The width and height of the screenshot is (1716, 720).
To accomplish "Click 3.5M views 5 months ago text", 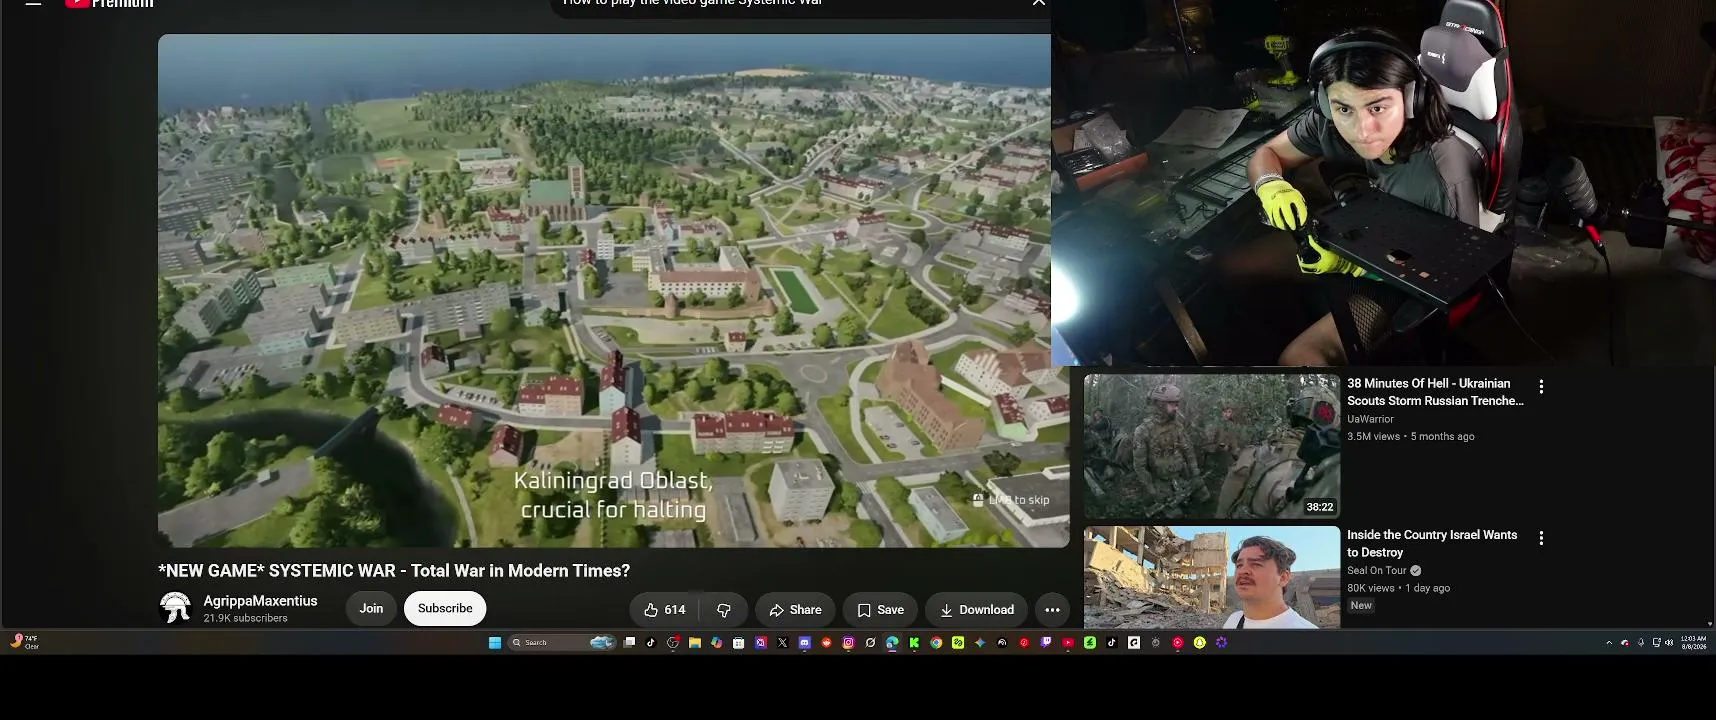I will tap(1410, 436).
